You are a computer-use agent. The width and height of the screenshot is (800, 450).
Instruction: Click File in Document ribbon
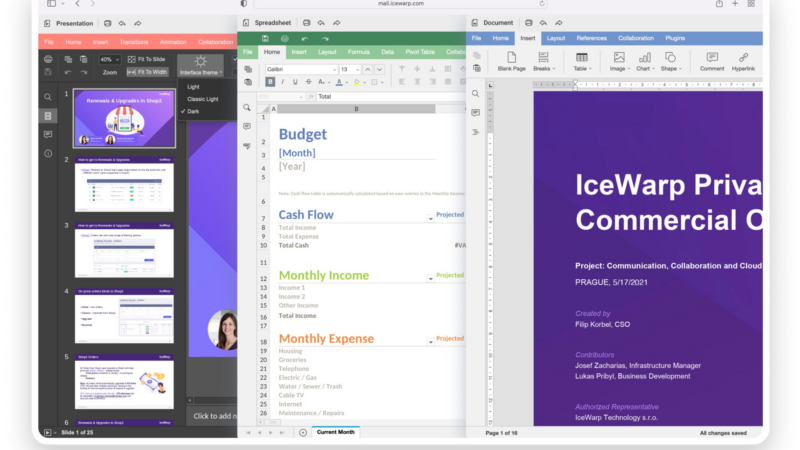pyautogui.click(x=476, y=38)
